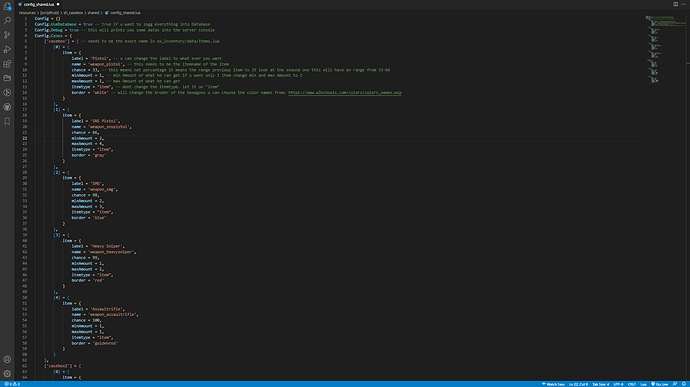Click the 'SMG' label string
The height and width of the screenshot is (387, 690).
pyautogui.click(x=96, y=184)
